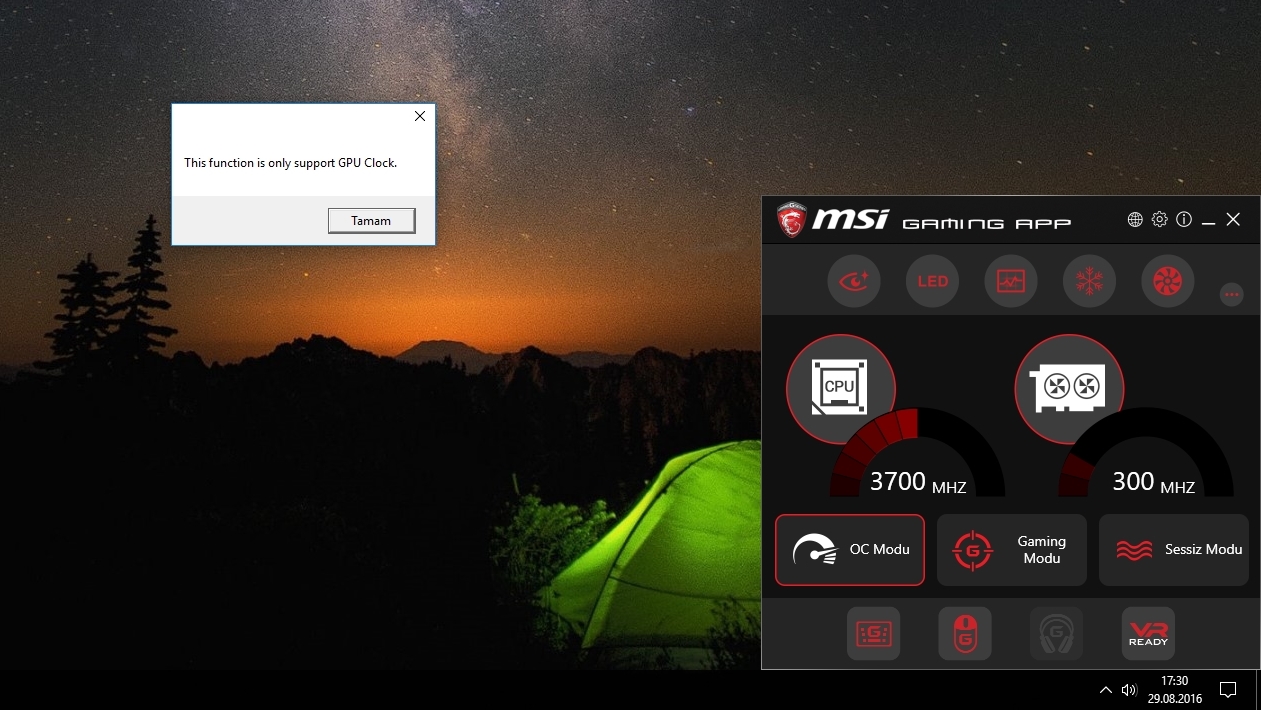Click the VR Ready icon
Viewport: 1261px width, 710px height.
coord(1148,633)
